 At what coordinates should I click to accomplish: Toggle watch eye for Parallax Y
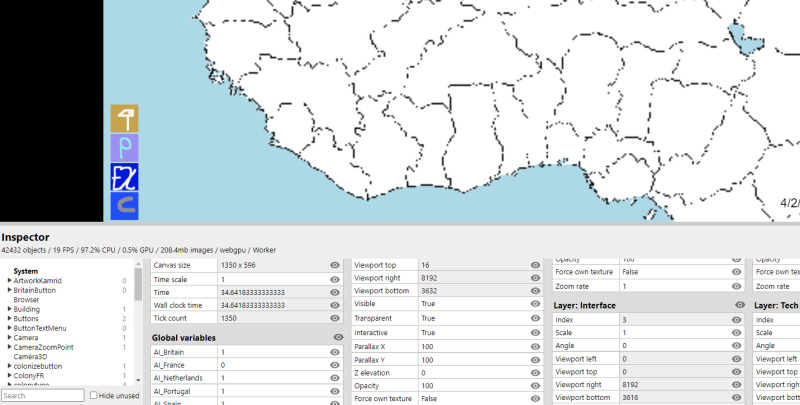point(535,360)
